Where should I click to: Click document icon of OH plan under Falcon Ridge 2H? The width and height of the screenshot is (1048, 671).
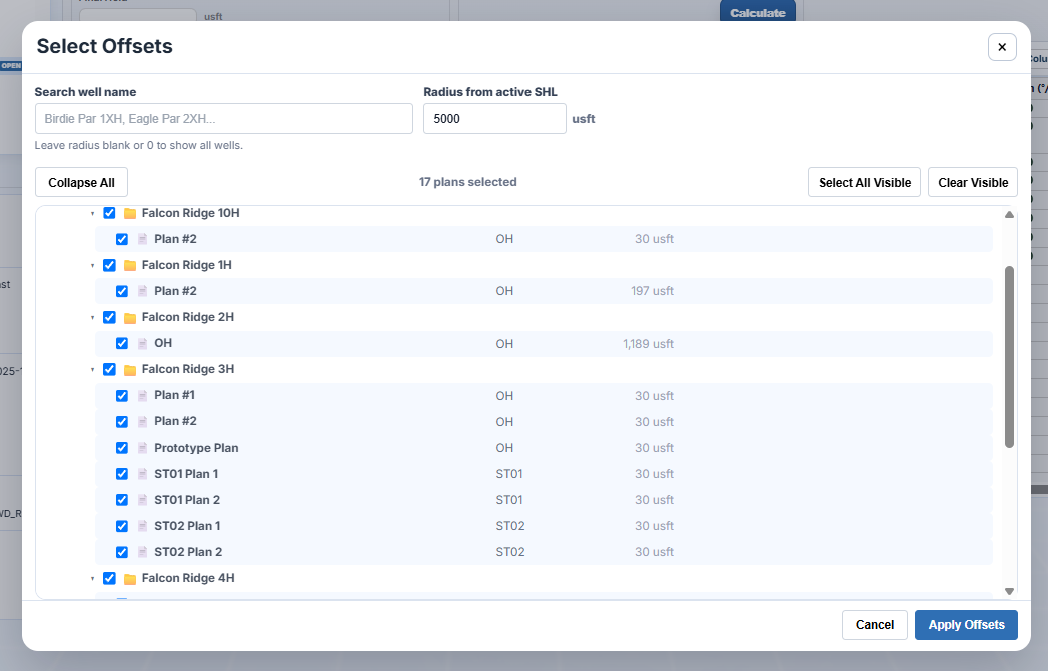[x=142, y=344]
